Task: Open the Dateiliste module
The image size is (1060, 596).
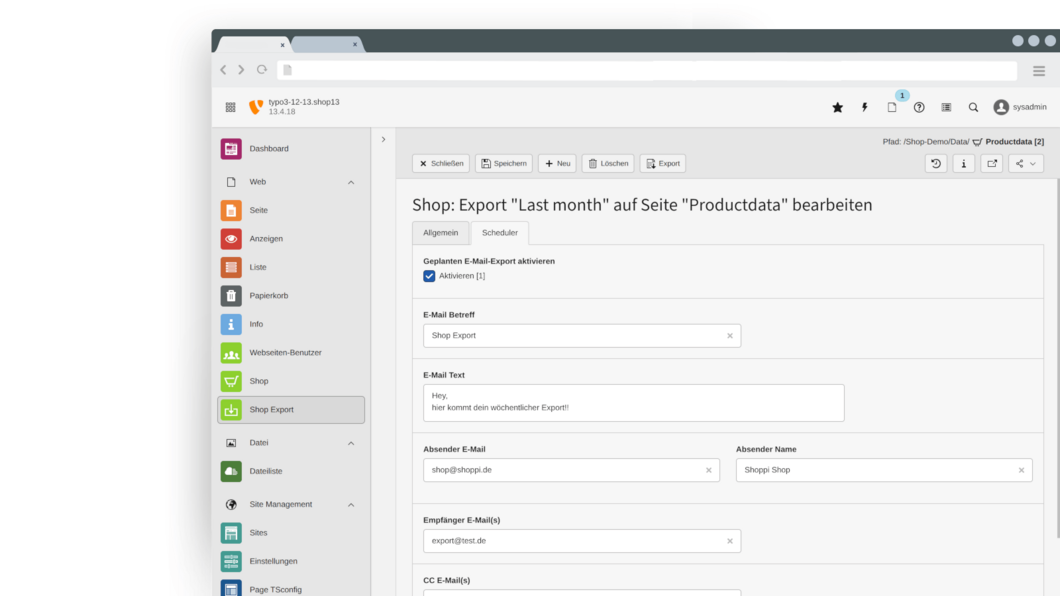Action: click(x=265, y=471)
